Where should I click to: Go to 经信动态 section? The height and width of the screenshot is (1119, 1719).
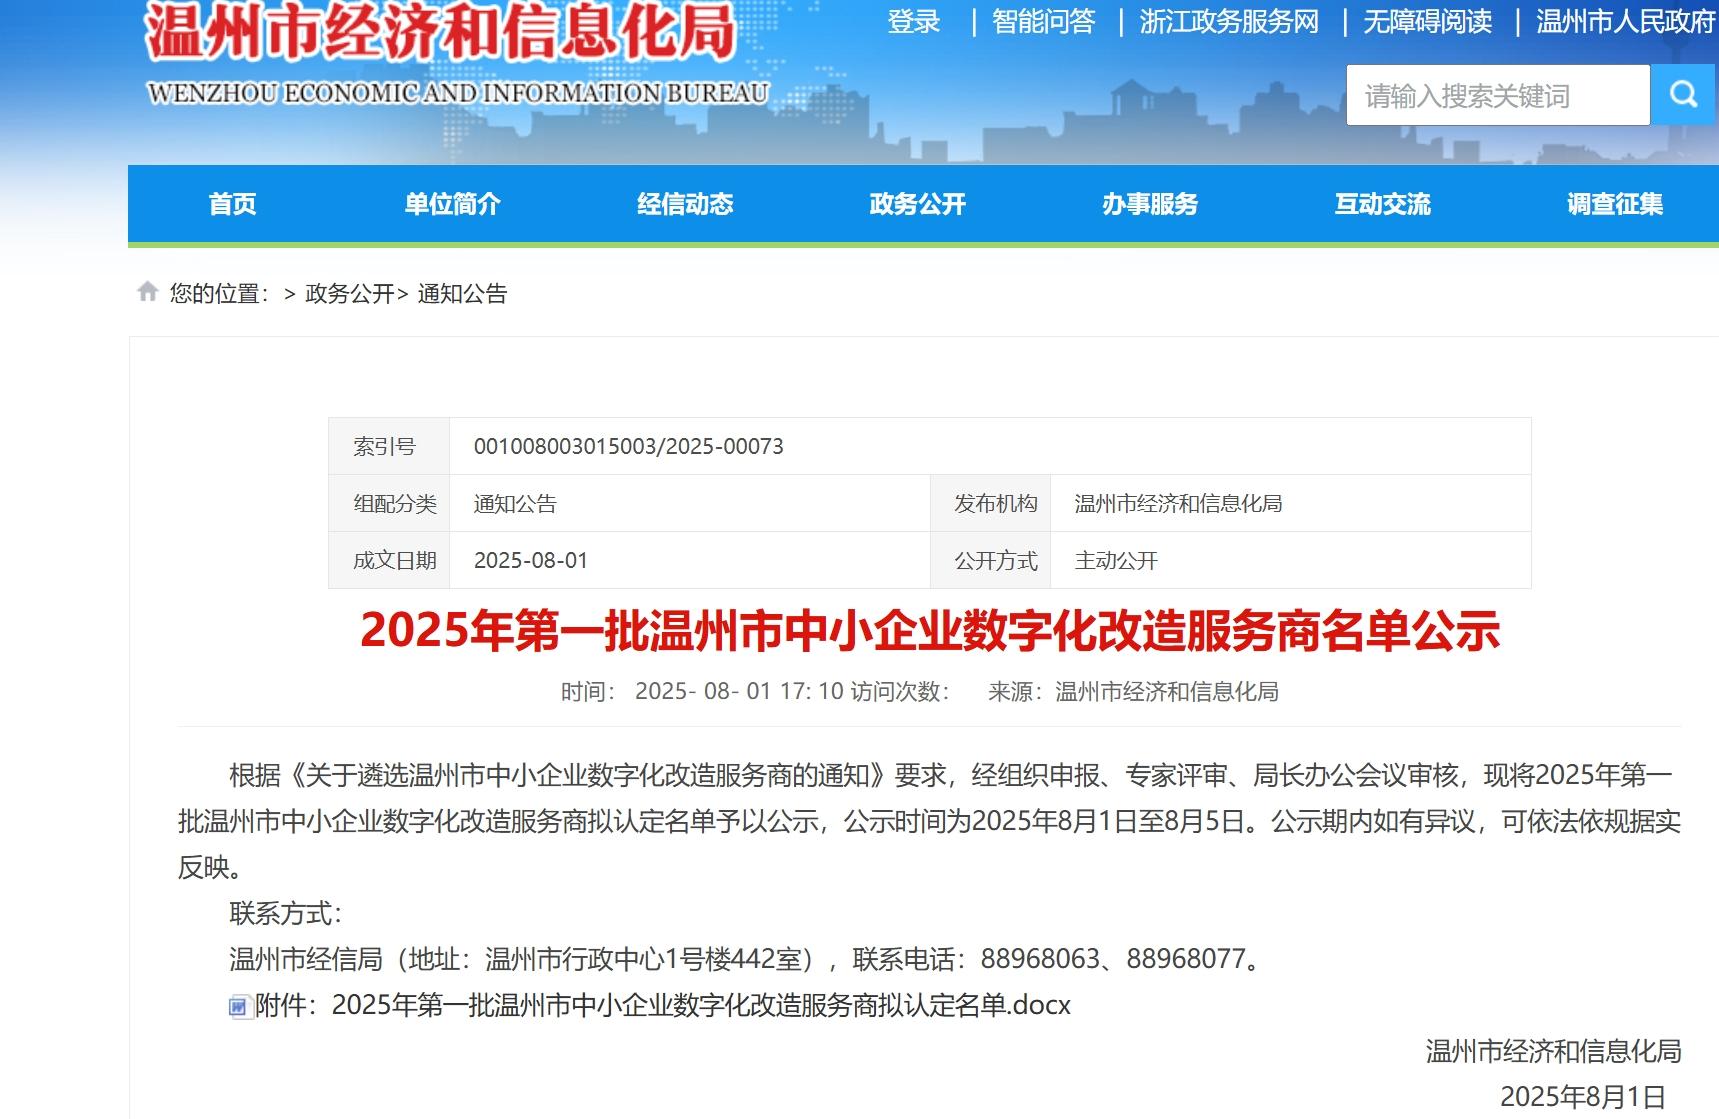point(685,204)
